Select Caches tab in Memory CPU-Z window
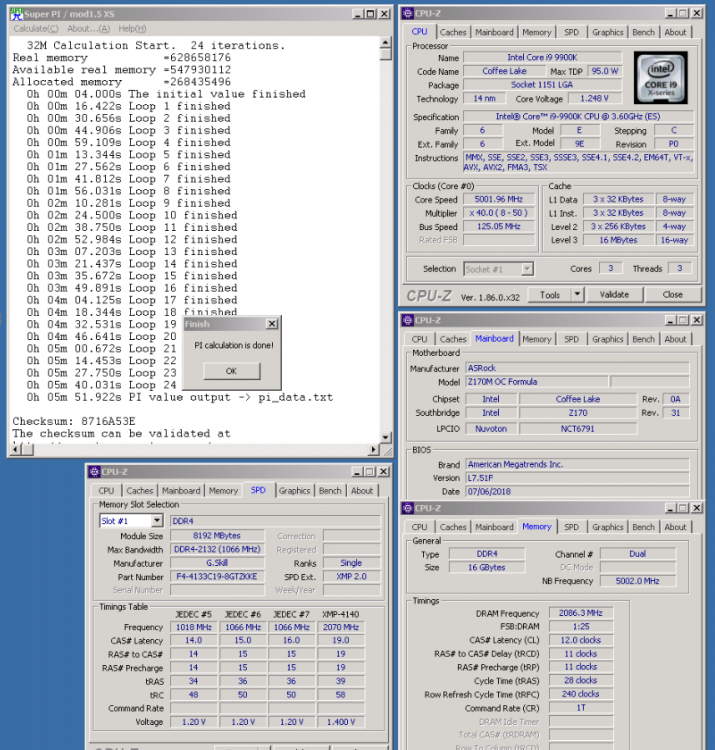 pos(452,527)
